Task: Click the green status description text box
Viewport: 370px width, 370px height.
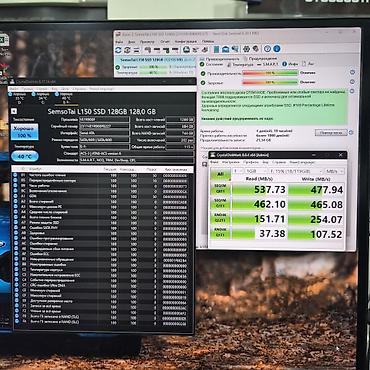Action: [x=274, y=107]
